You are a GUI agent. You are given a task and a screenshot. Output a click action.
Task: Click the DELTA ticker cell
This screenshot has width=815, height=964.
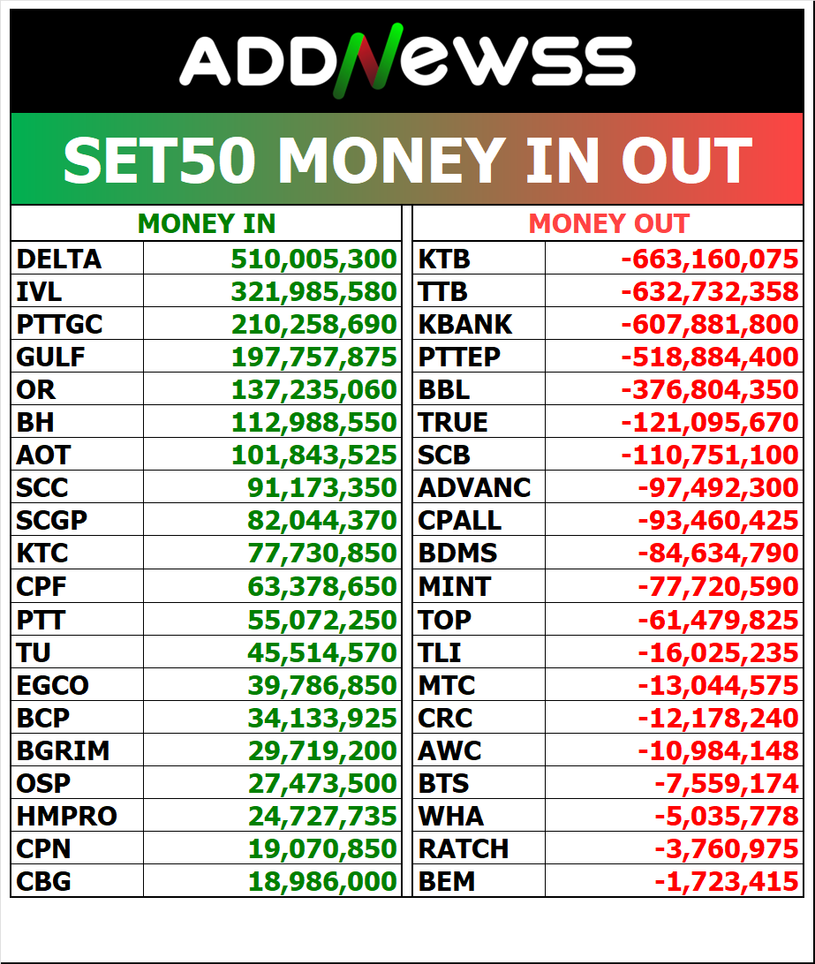pyautogui.click(x=59, y=260)
